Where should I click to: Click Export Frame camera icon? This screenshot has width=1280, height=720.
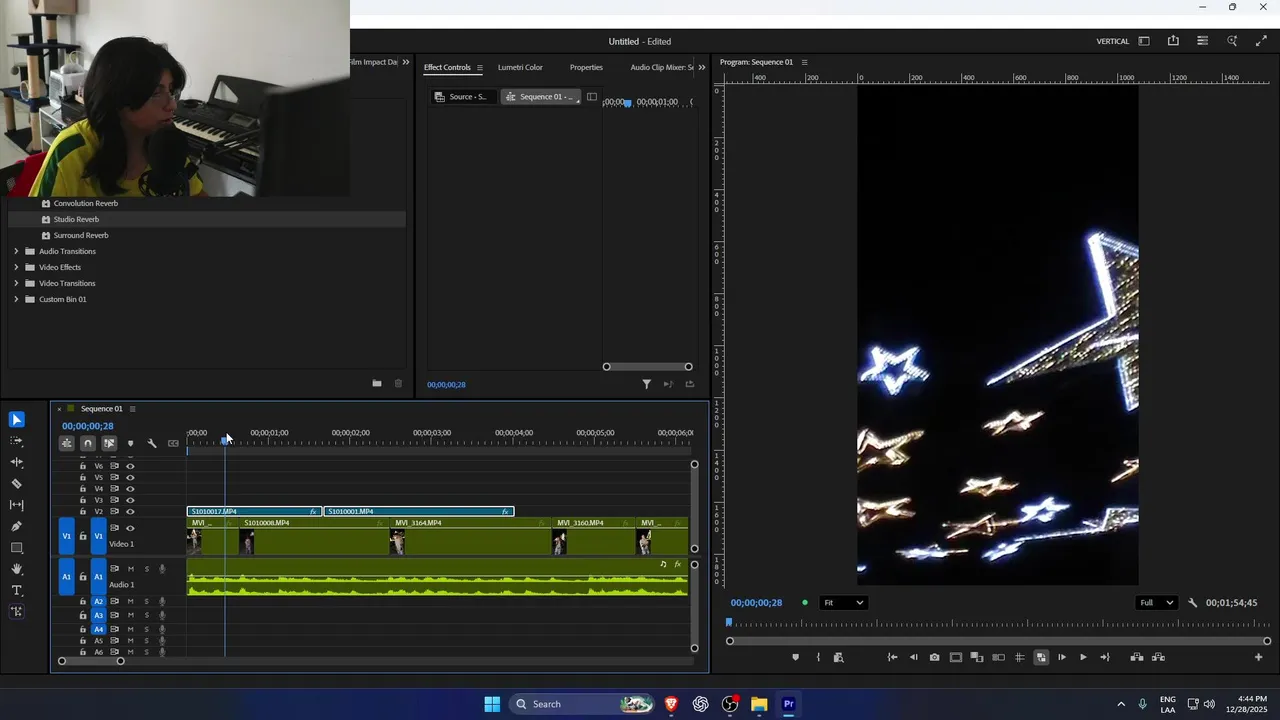click(935, 657)
